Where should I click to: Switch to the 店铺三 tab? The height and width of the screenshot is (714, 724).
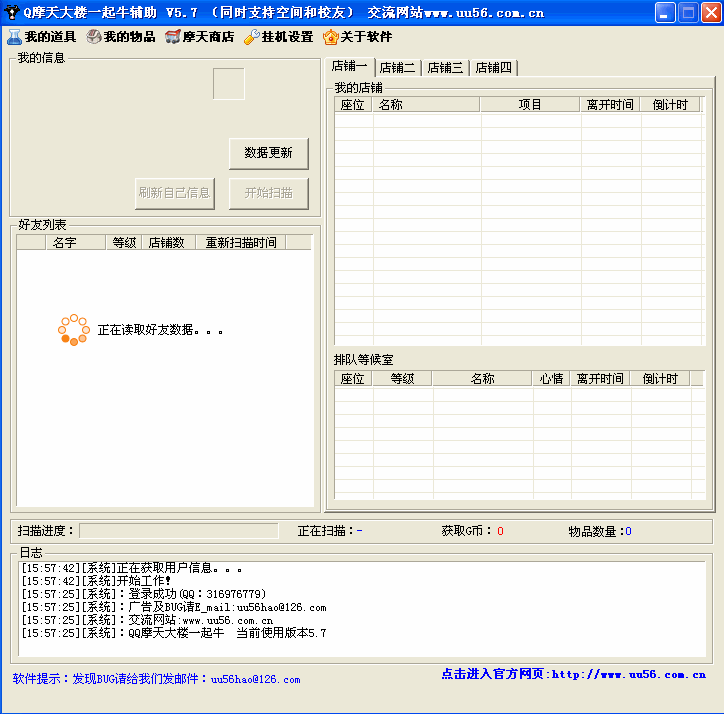point(446,68)
